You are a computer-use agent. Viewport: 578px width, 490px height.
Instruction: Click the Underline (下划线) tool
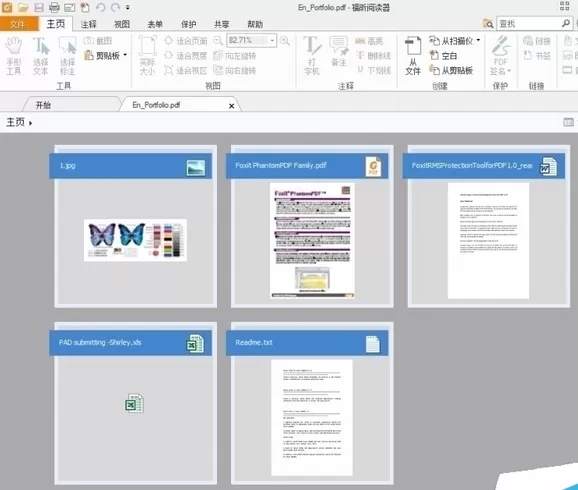point(374,70)
